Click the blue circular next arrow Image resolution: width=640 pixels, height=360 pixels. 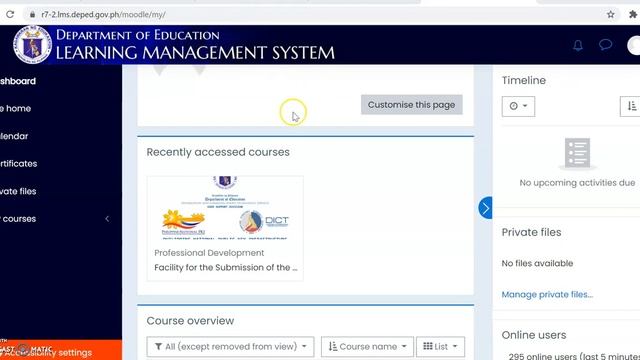coord(485,208)
